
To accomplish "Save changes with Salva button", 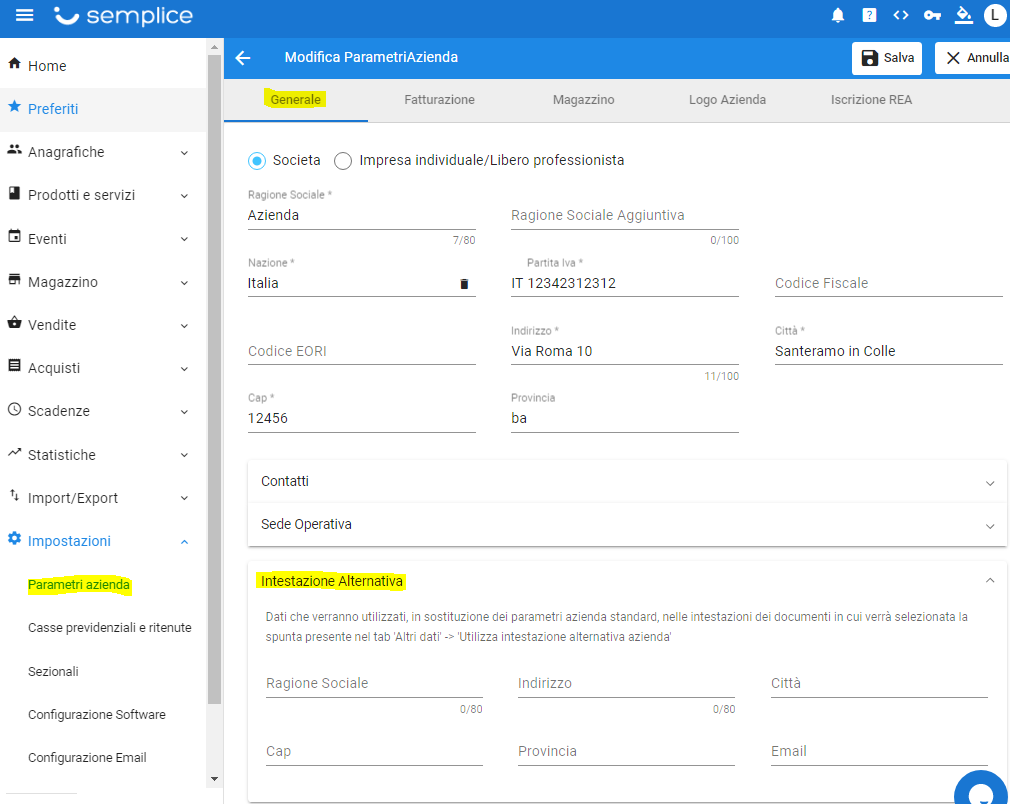I will pyautogui.click(x=887, y=58).
